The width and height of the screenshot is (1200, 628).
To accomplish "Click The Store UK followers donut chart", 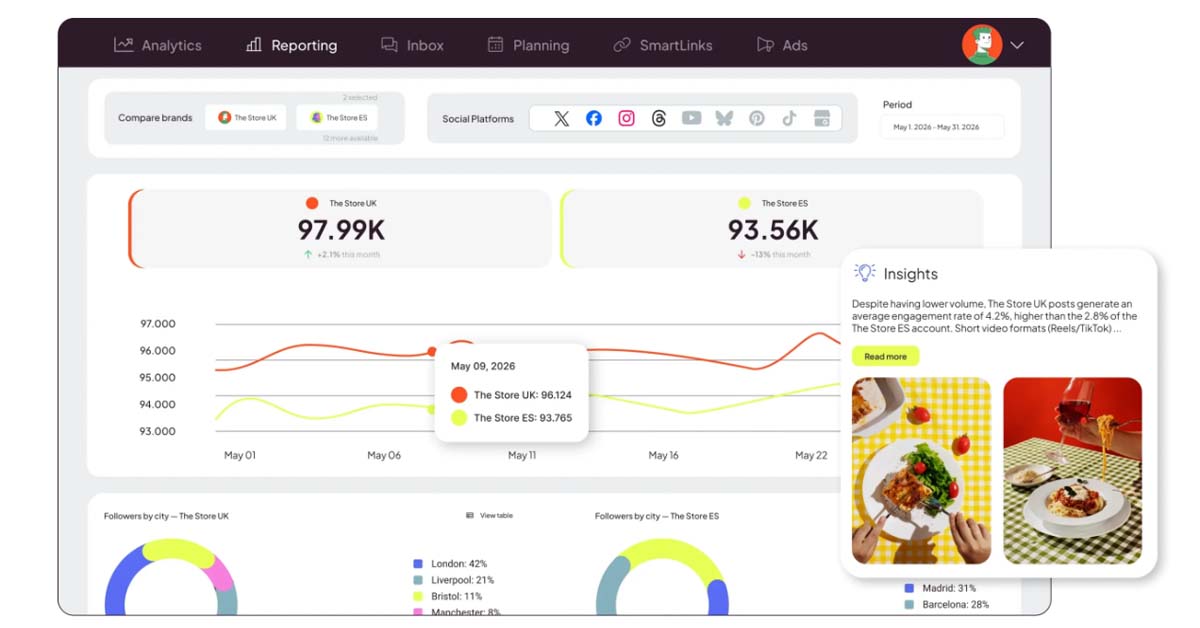I will click(x=170, y=577).
